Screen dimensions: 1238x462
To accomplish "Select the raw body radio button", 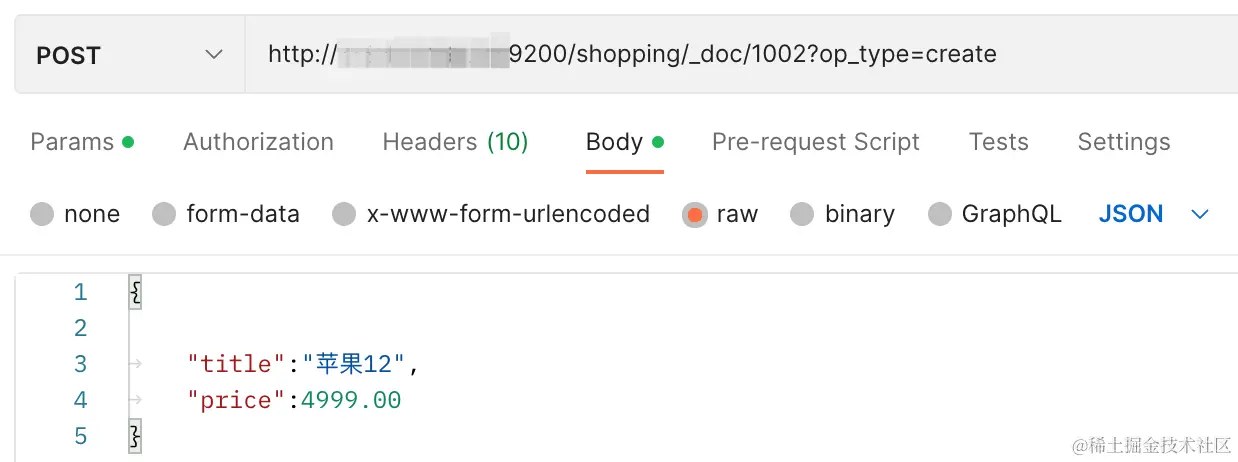I will (x=694, y=214).
